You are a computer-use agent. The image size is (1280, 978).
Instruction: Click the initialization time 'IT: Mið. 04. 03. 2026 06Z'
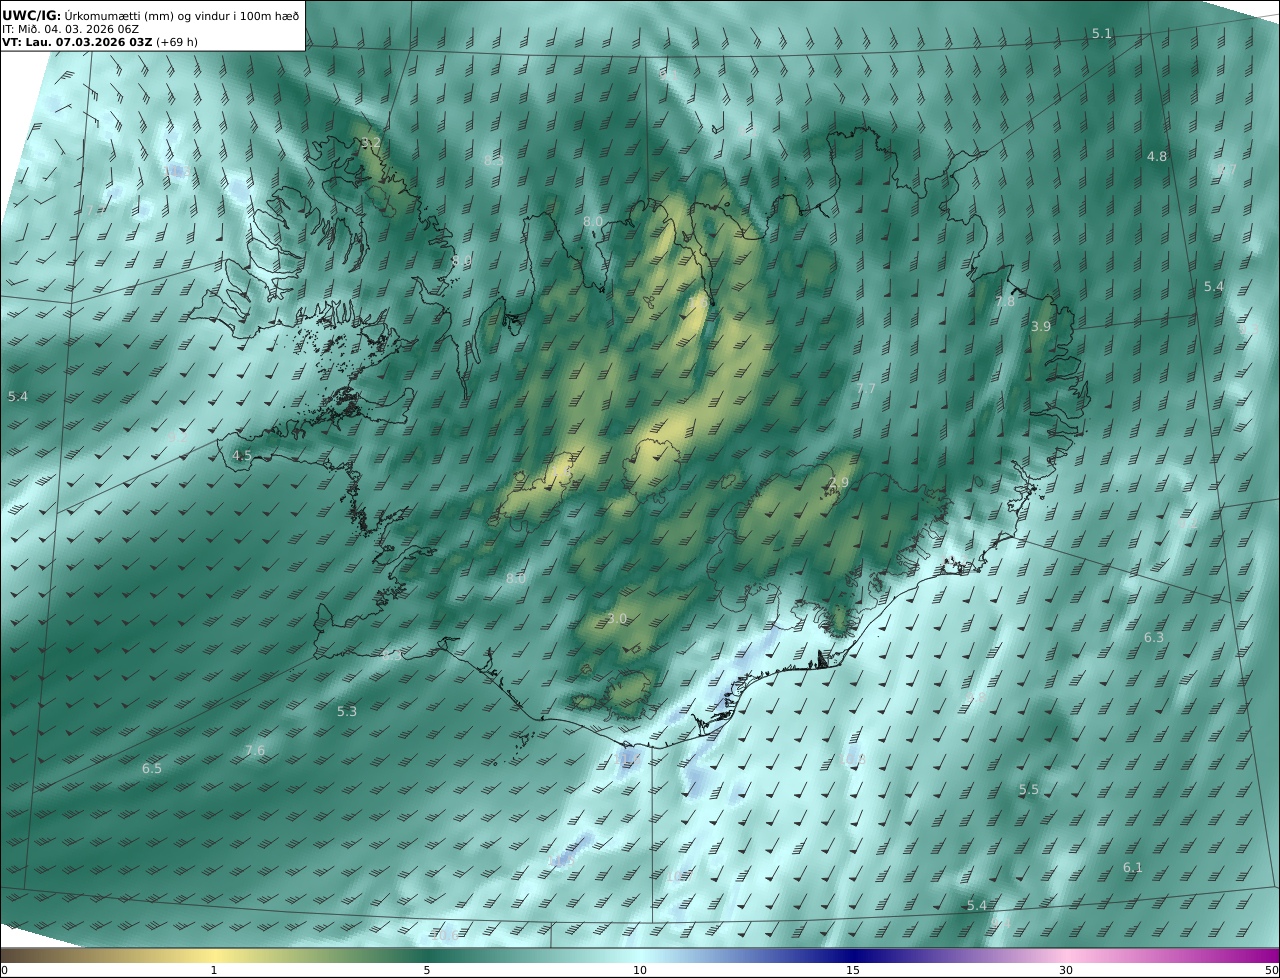[x=70, y=29]
